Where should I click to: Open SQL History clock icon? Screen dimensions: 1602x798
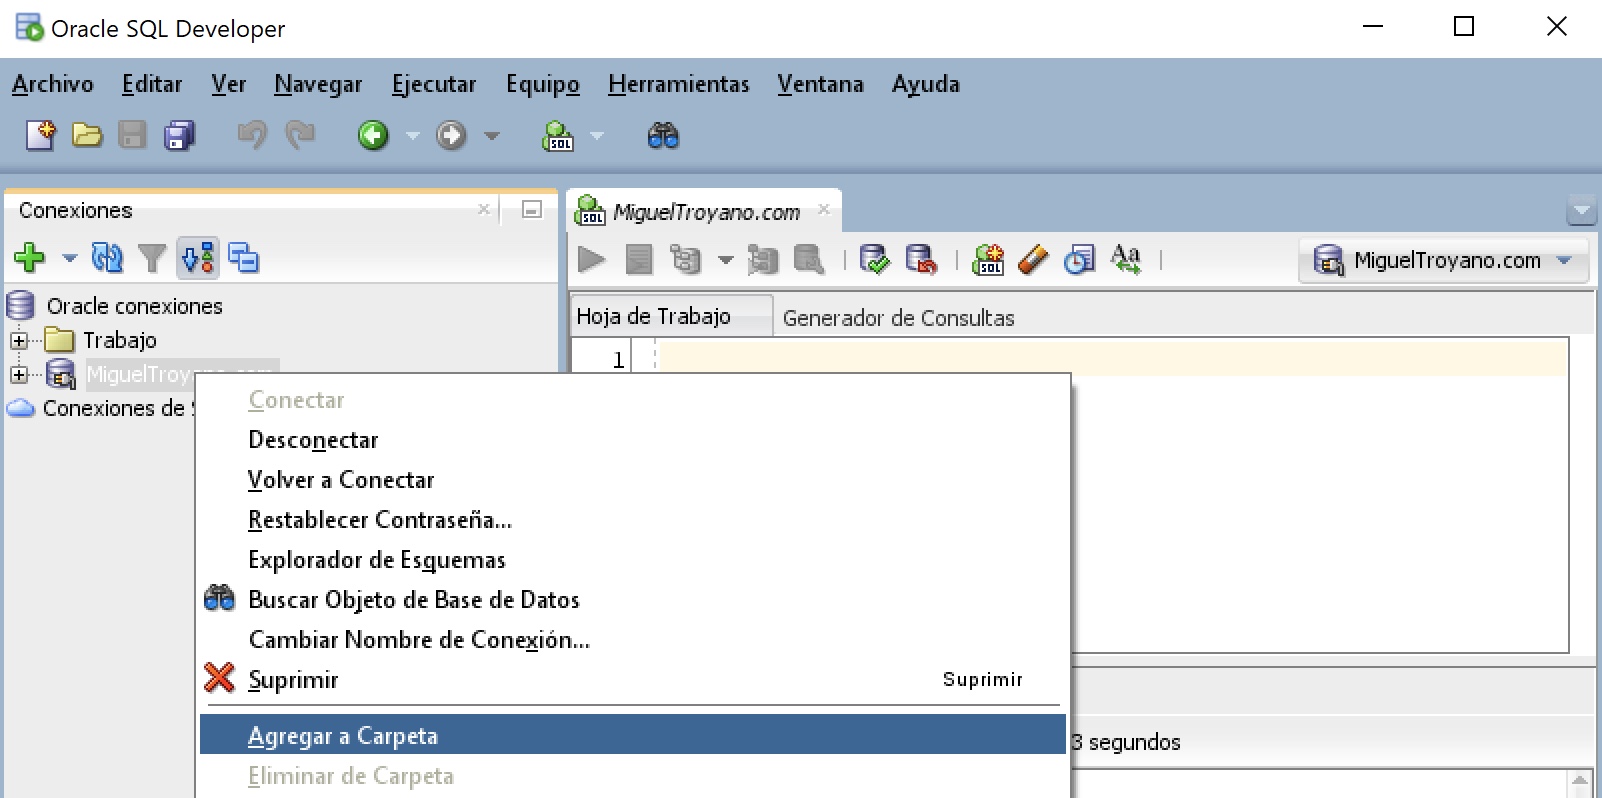tap(1079, 260)
